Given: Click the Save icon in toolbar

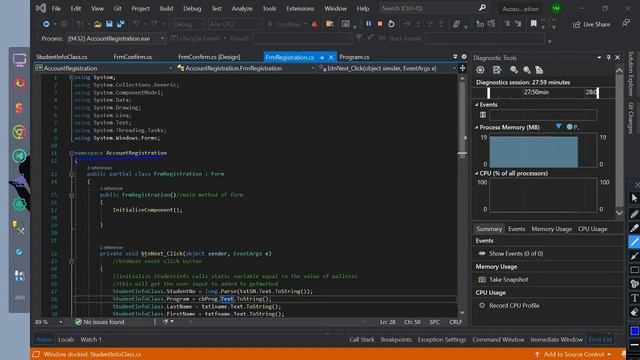Looking at the screenshot, I should [x=109, y=24].
